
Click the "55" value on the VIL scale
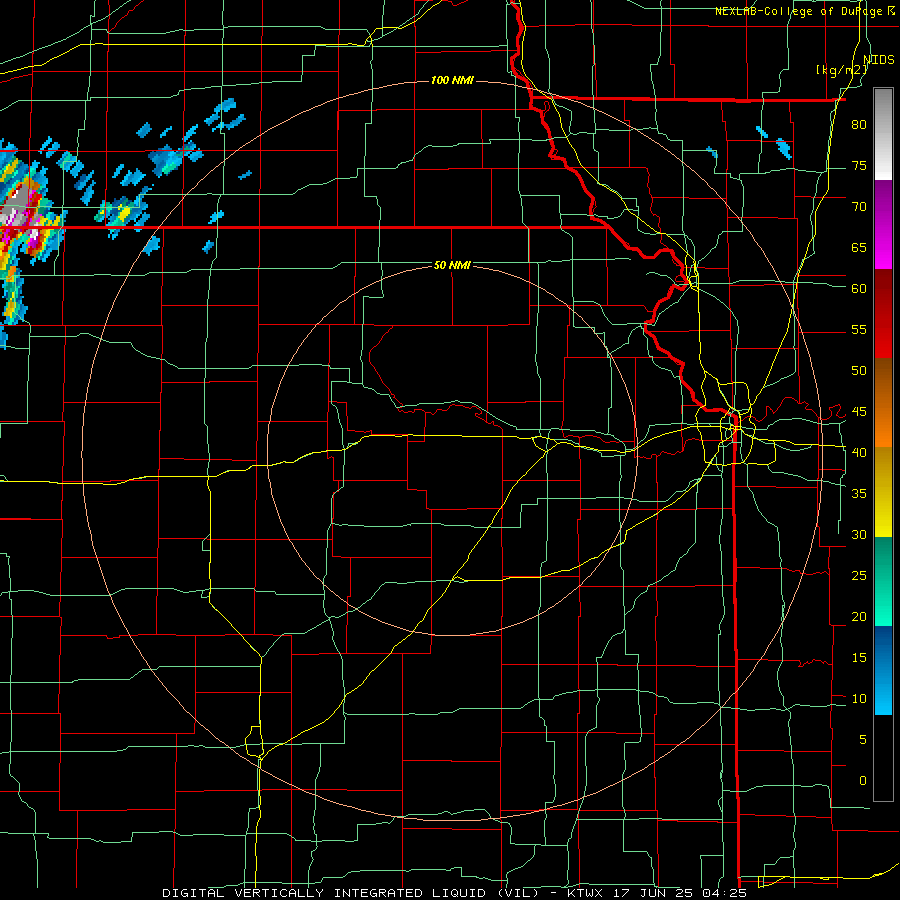coord(859,329)
